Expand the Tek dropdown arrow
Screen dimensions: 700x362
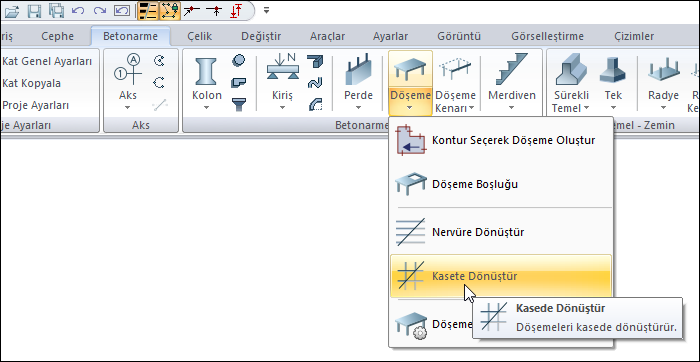tap(613, 107)
